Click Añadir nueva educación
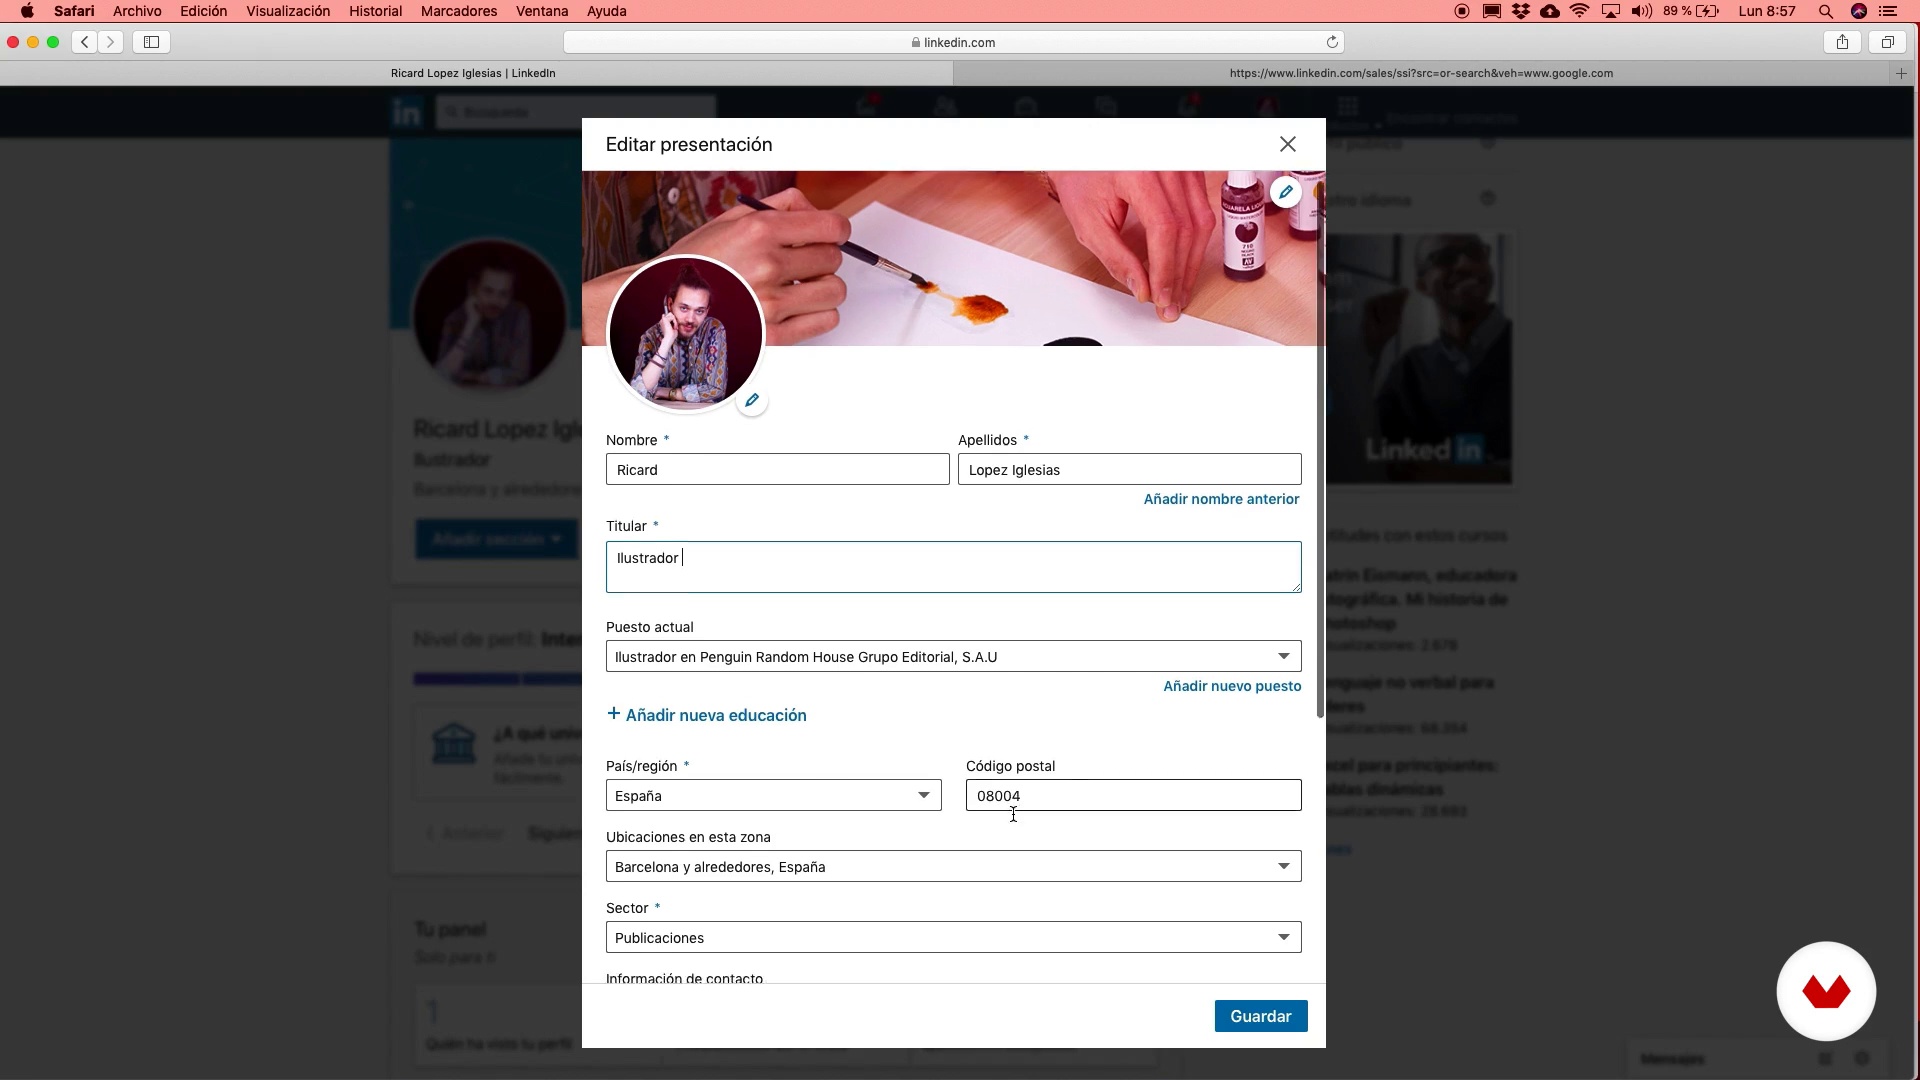This screenshot has height=1080, width=1920. coord(706,715)
